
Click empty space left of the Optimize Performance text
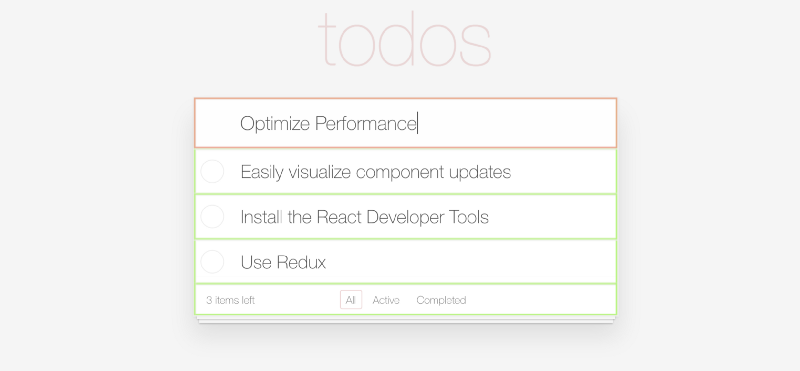[x=217, y=123]
